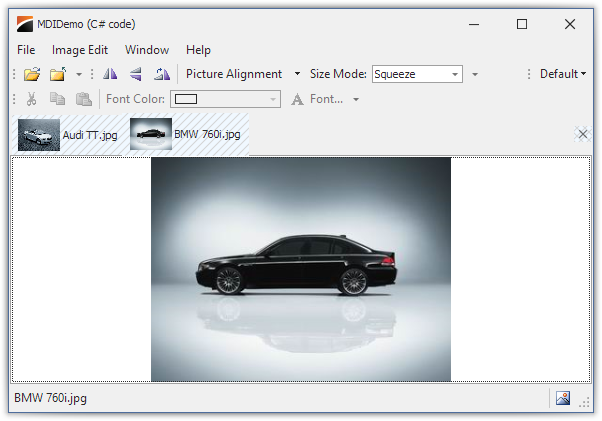
Task: Select the BMW 760i.jpg tab
Action: click(187, 134)
